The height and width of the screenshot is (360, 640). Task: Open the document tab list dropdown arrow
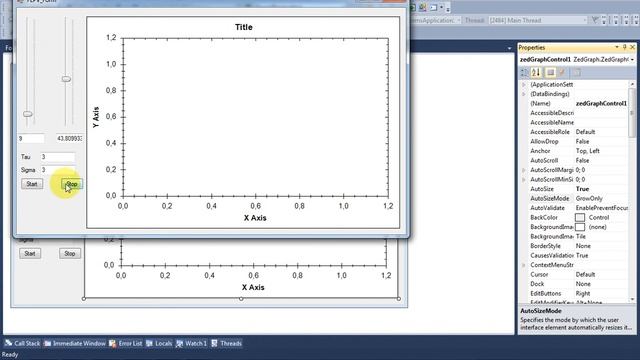click(x=509, y=49)
